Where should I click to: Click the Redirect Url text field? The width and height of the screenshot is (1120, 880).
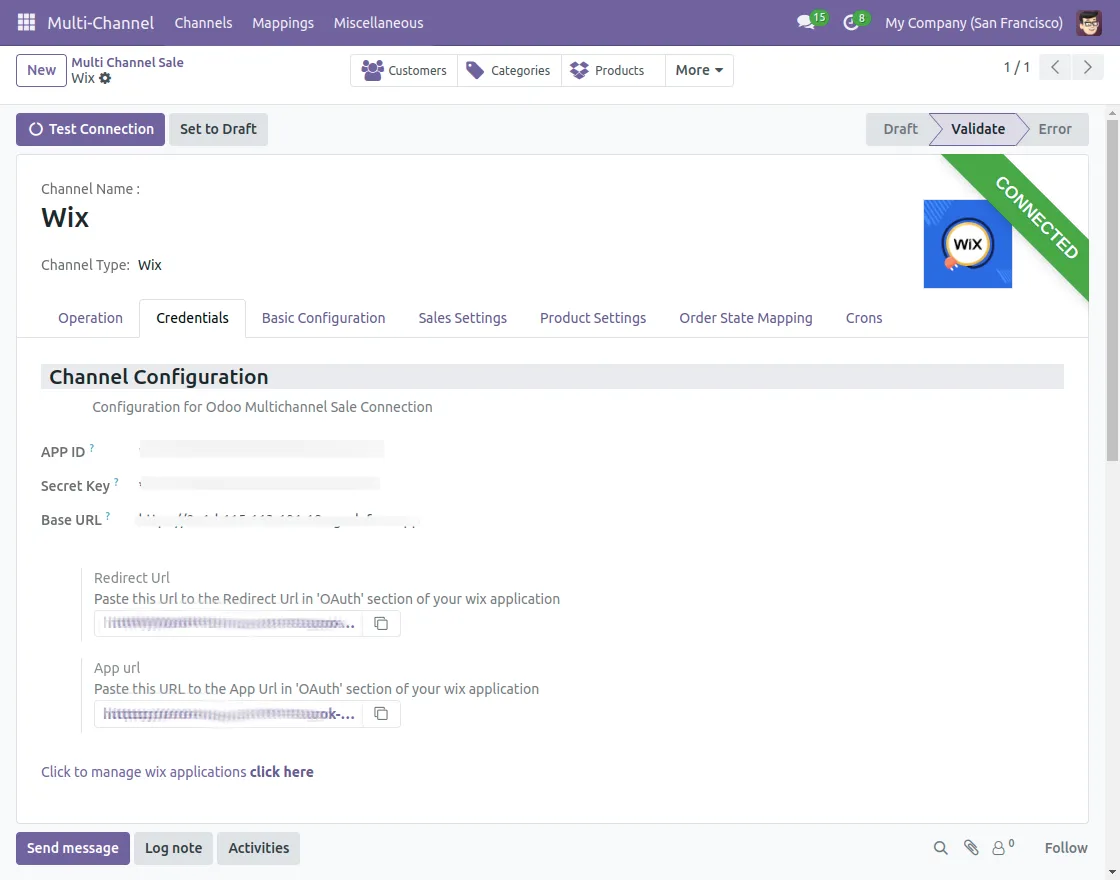coord(229,624)
